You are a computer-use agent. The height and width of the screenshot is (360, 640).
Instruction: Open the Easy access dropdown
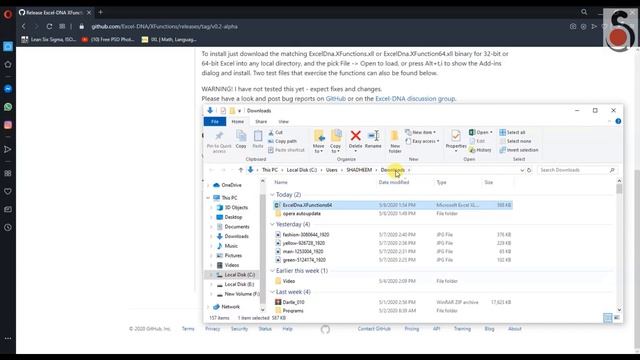coord(422,141)
